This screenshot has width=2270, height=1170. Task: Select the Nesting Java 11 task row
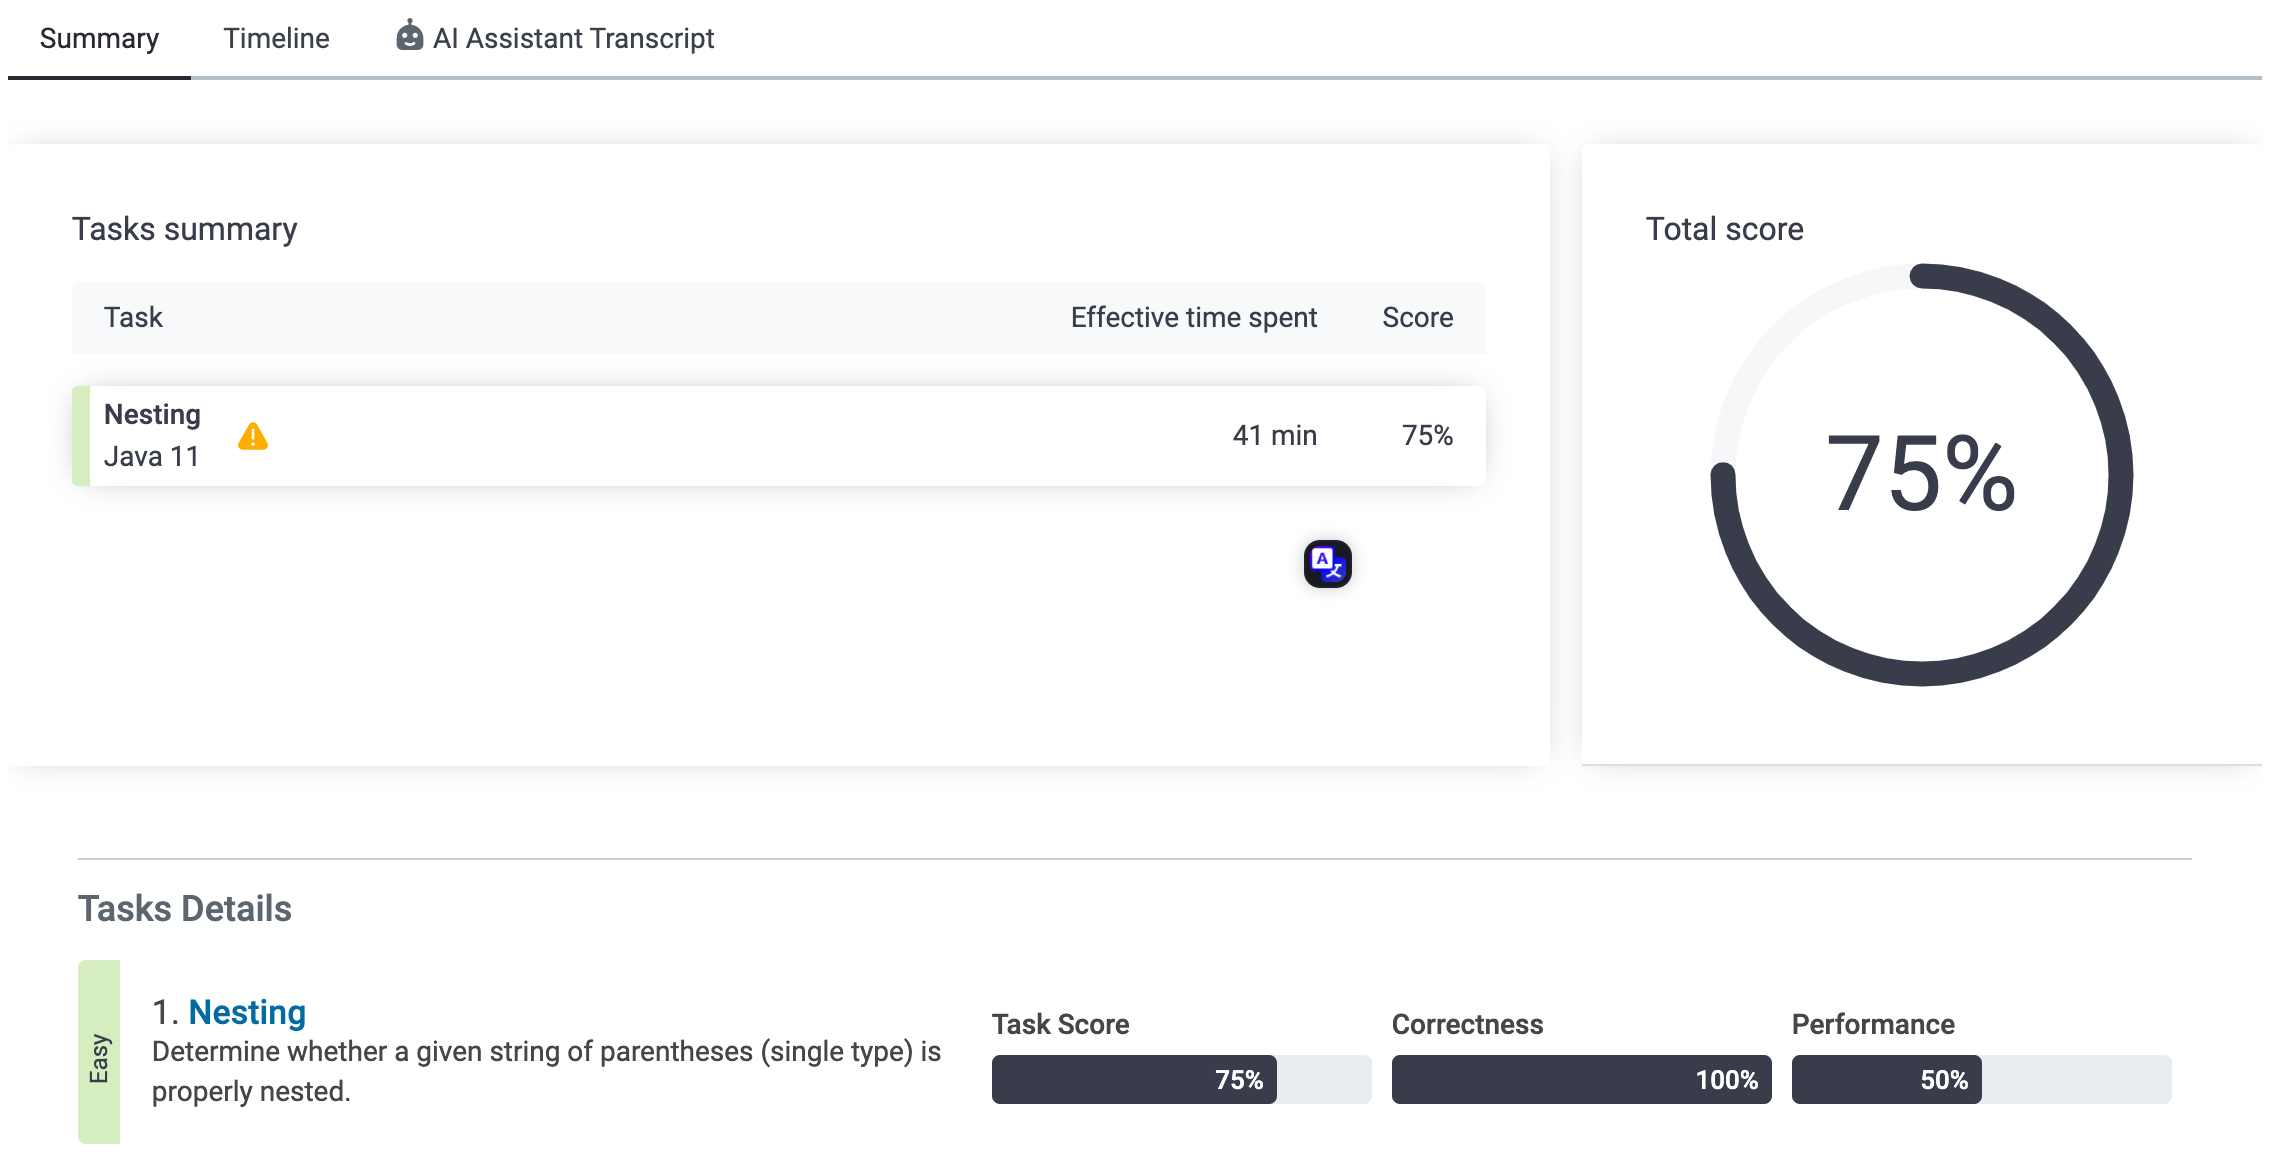700,436
